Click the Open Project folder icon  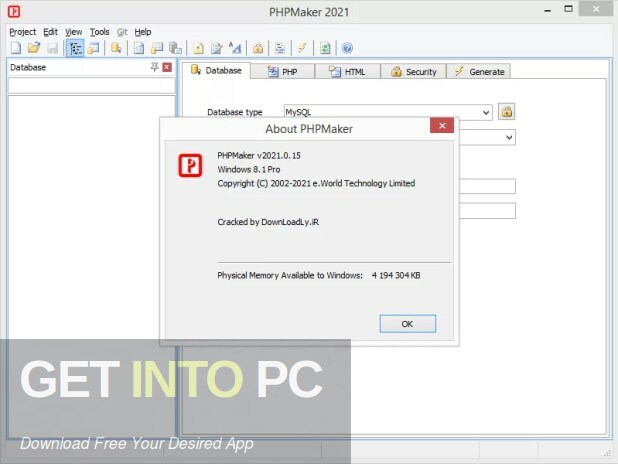(x=34, y=48)
